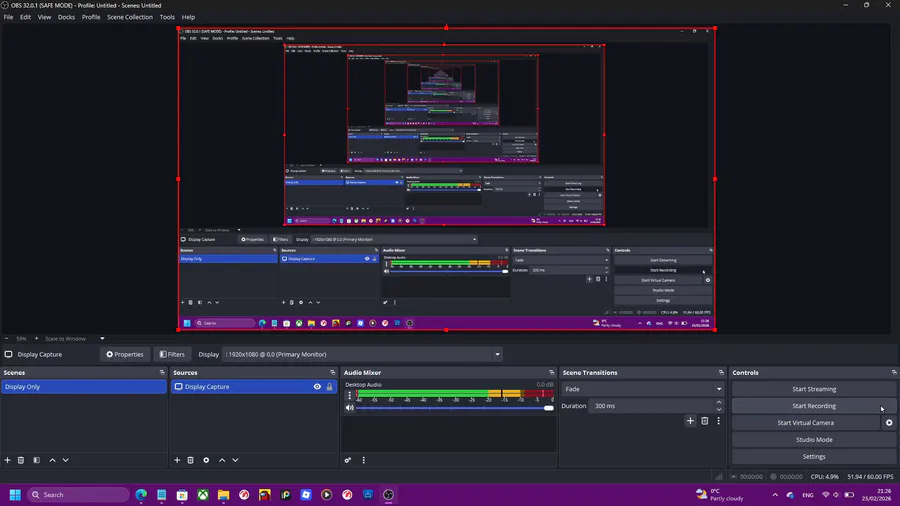Open the Edit menu

(x=25, y=17)
